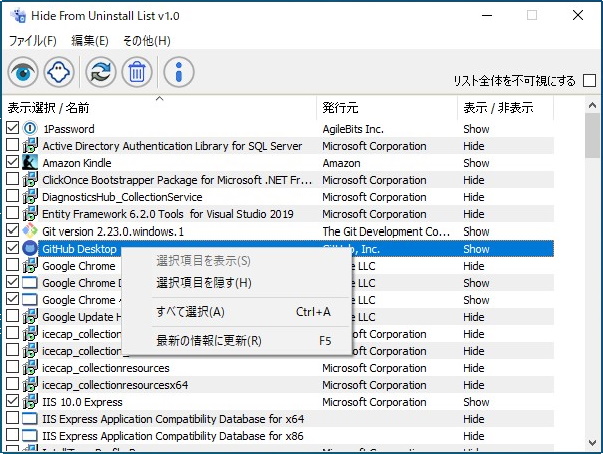
Task: Select the 1Password entry name
Action: pyautogui.click(x=68, y=129)
